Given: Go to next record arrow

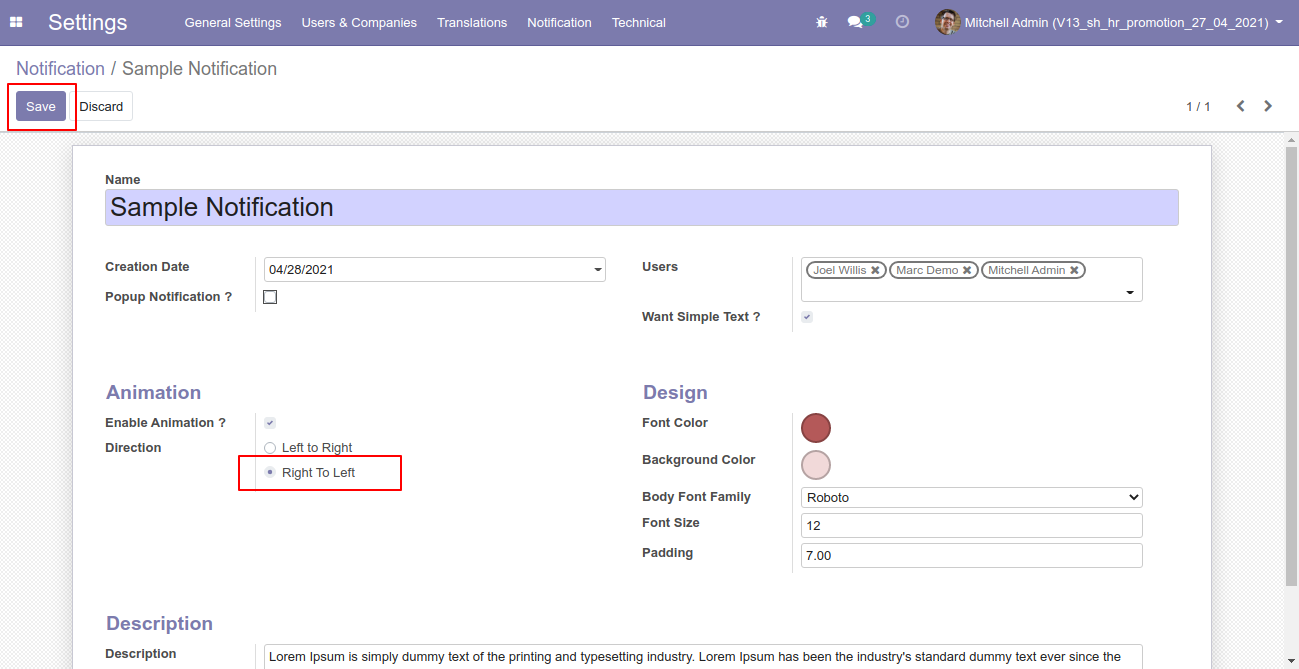Looking at the screenshot, I should pyautogui.click(x=1268, y=106).
